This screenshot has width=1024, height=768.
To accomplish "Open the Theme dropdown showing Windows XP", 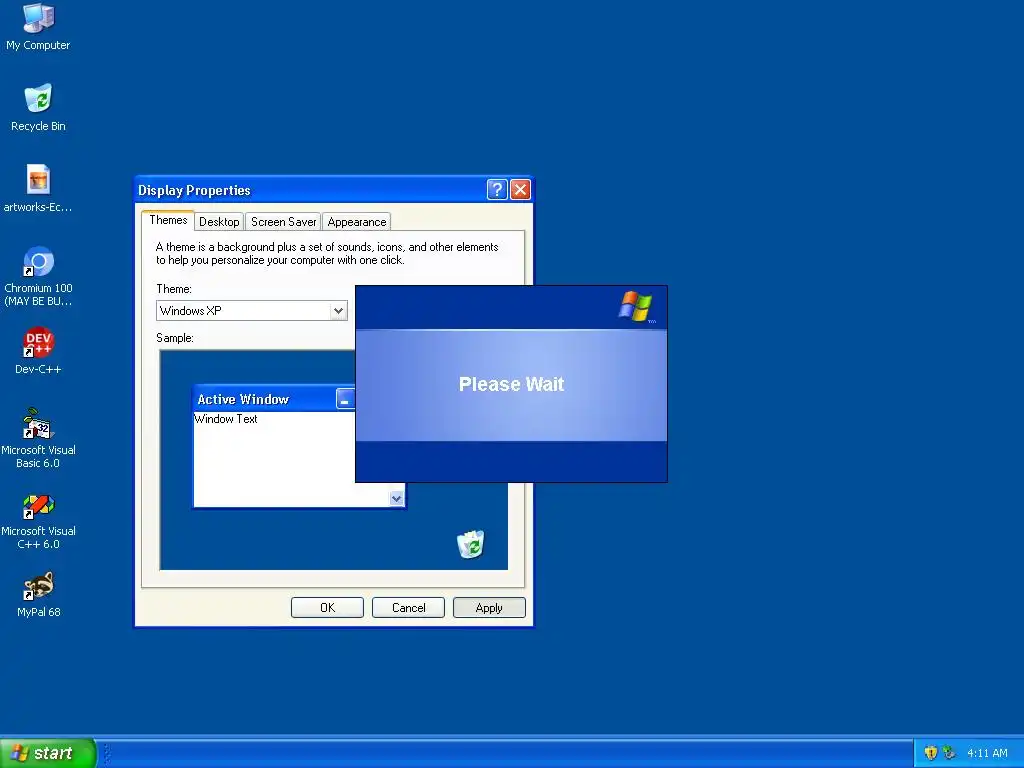I will [251, 311].
